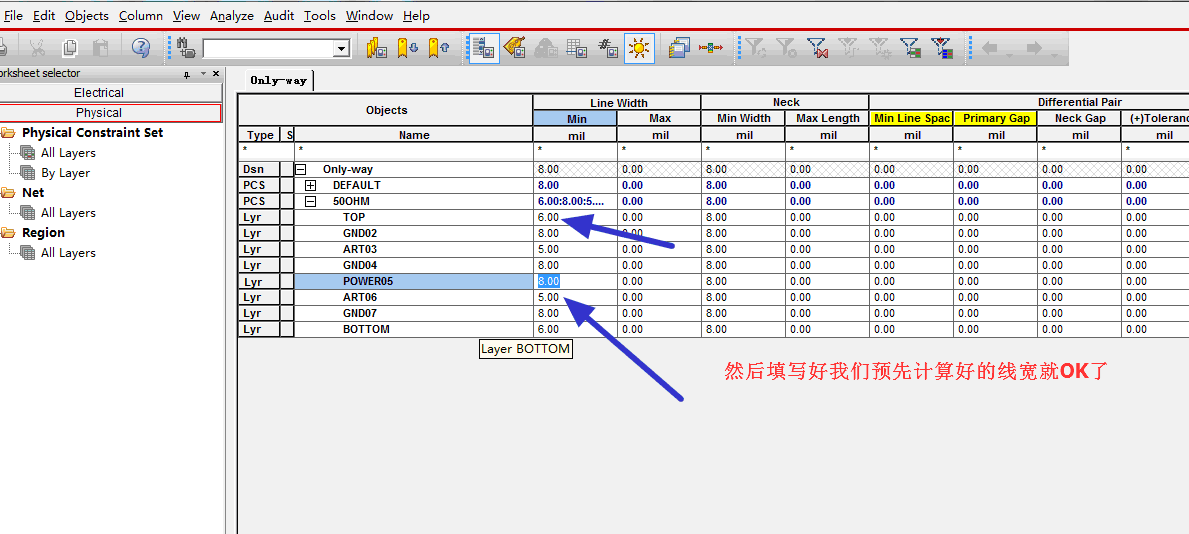Switch to the Only-way worksheet tab
This screenshot has height=534, width=1189.
click(x=278, y=80)
